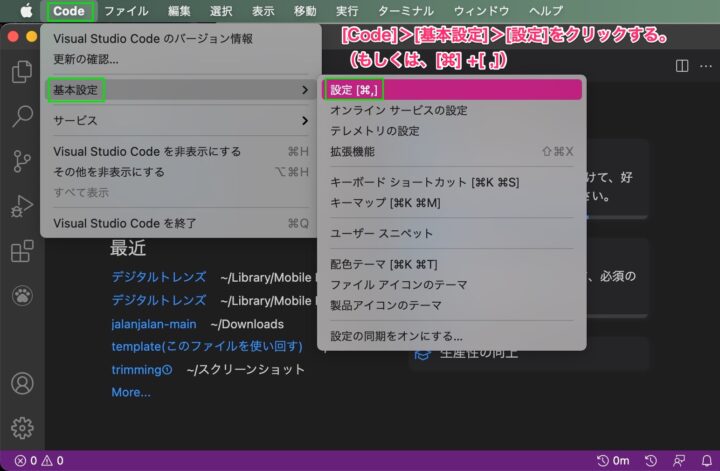Screen dimensions: 720x471
Task: Open the errors and warnings status indicator
Action: (39, 461)
